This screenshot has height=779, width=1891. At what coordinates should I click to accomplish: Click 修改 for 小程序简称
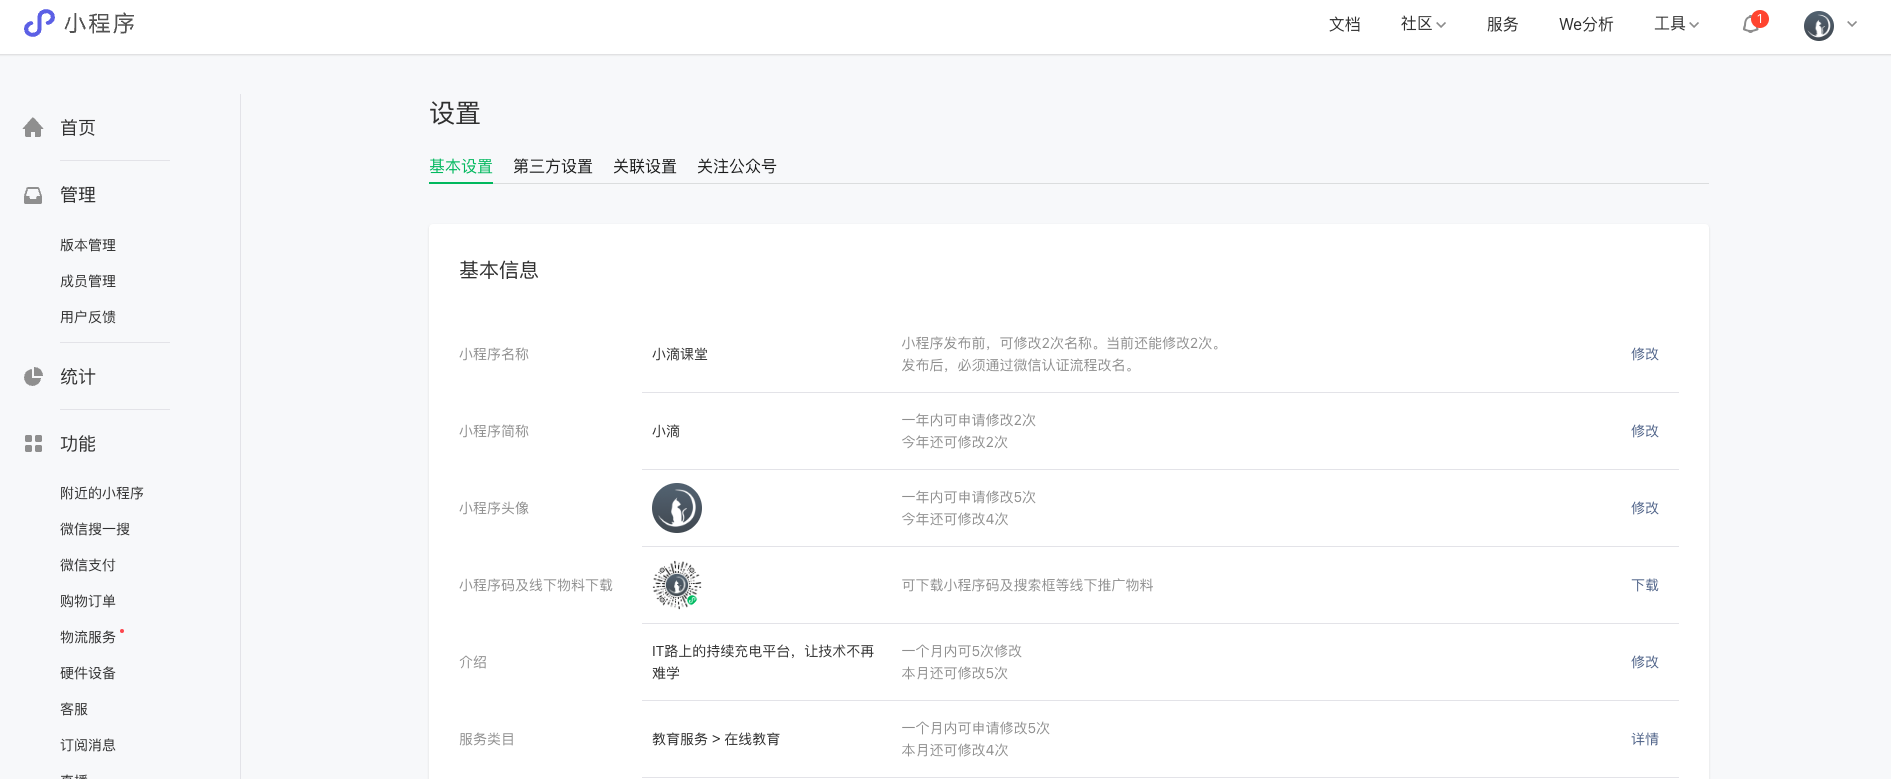[x=1645, y=431]
